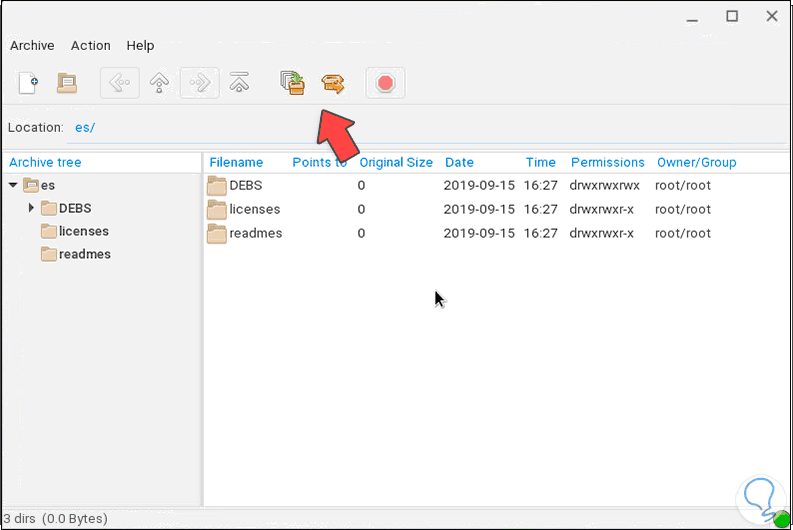Image resolution: width=793 pixels, height=530 pixels.
Task: Open an existing archive via toolbar icon
Action: (67, 83)
